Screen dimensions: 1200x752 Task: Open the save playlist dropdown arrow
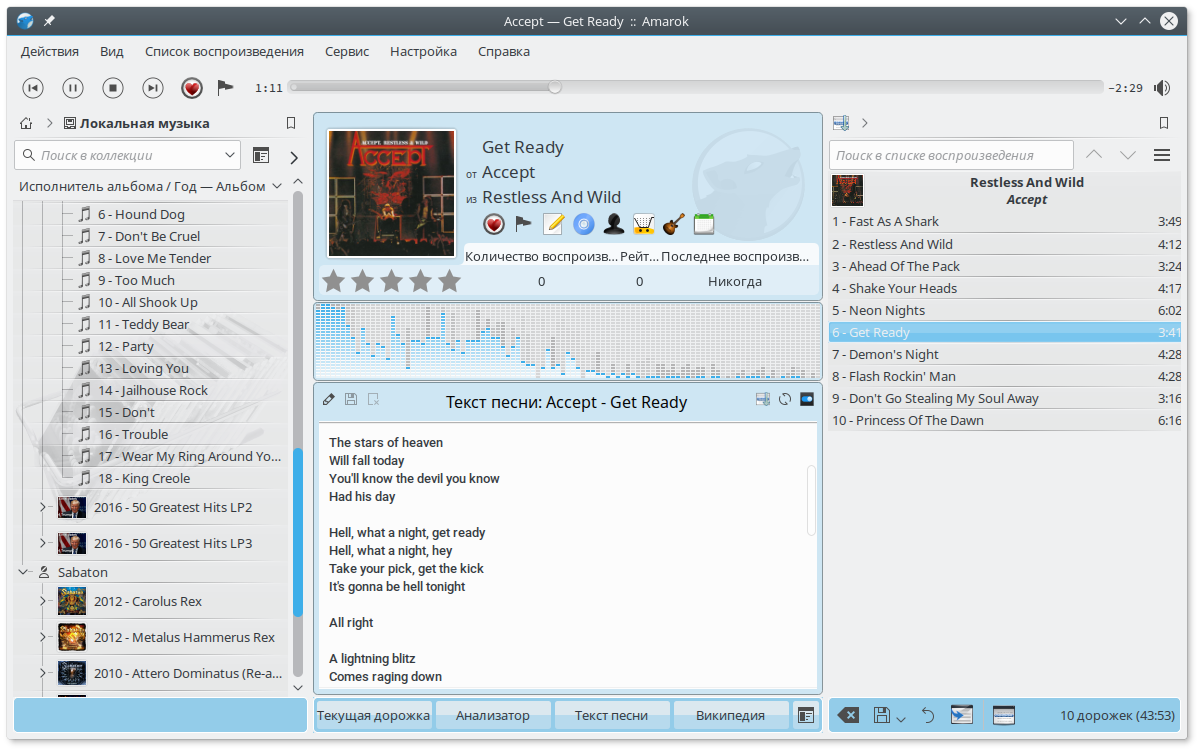point(900,718)
